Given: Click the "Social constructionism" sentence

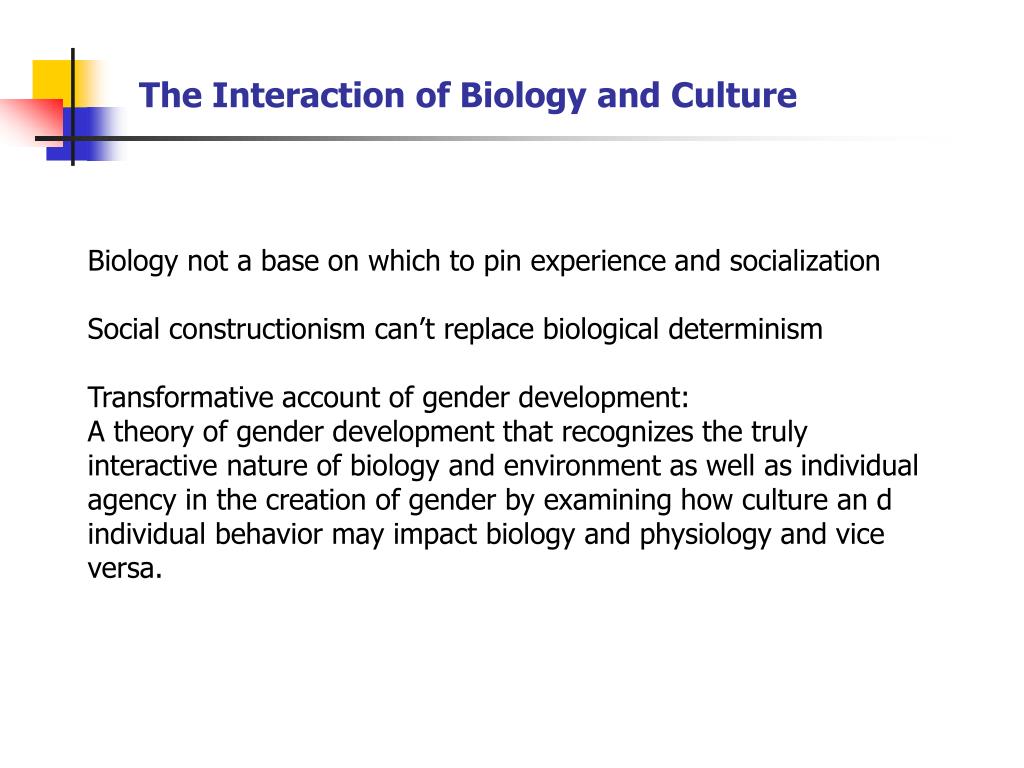Looking at the screenshot, I should 455,329.
